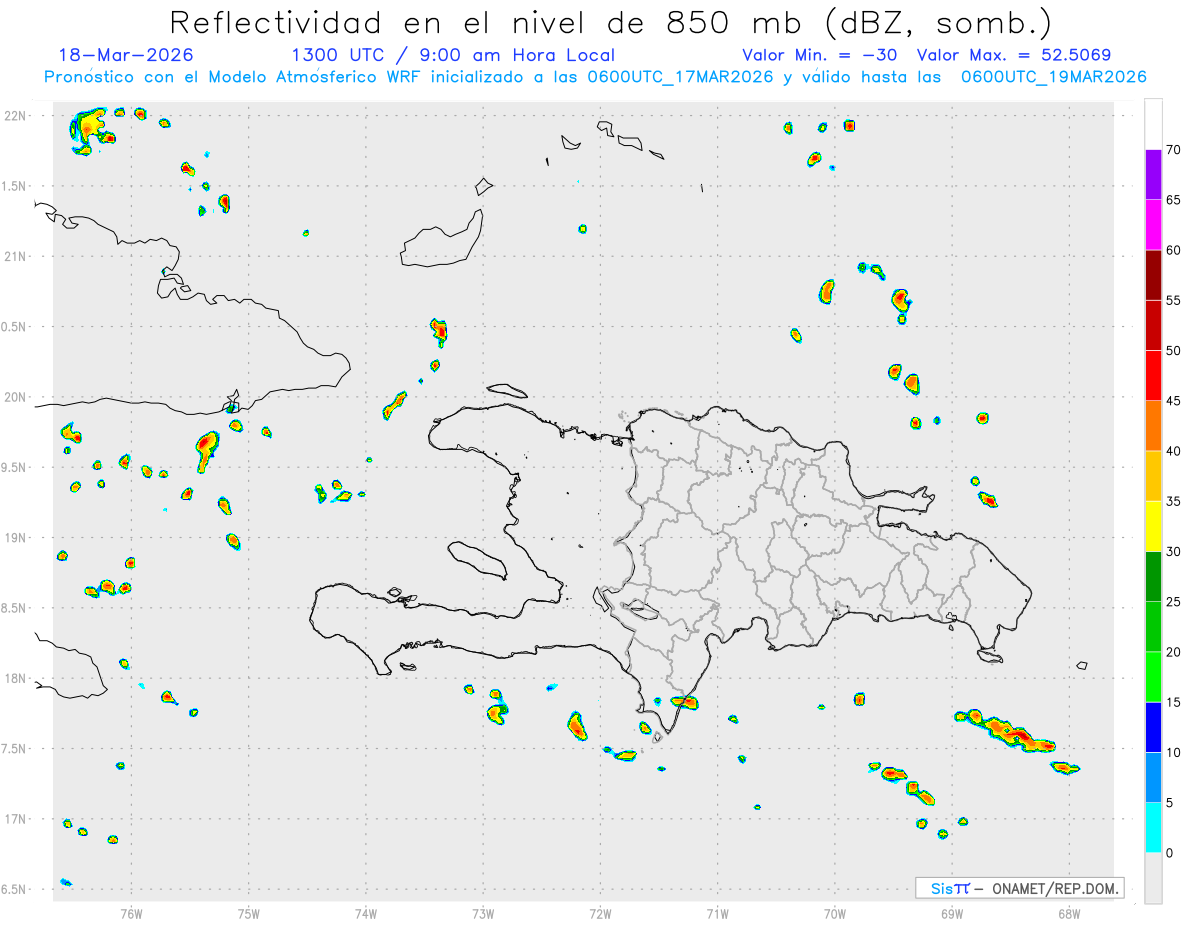Screen dimensions: 1200x927
Task: Click the "69W" longitude label
Action: 951,913
